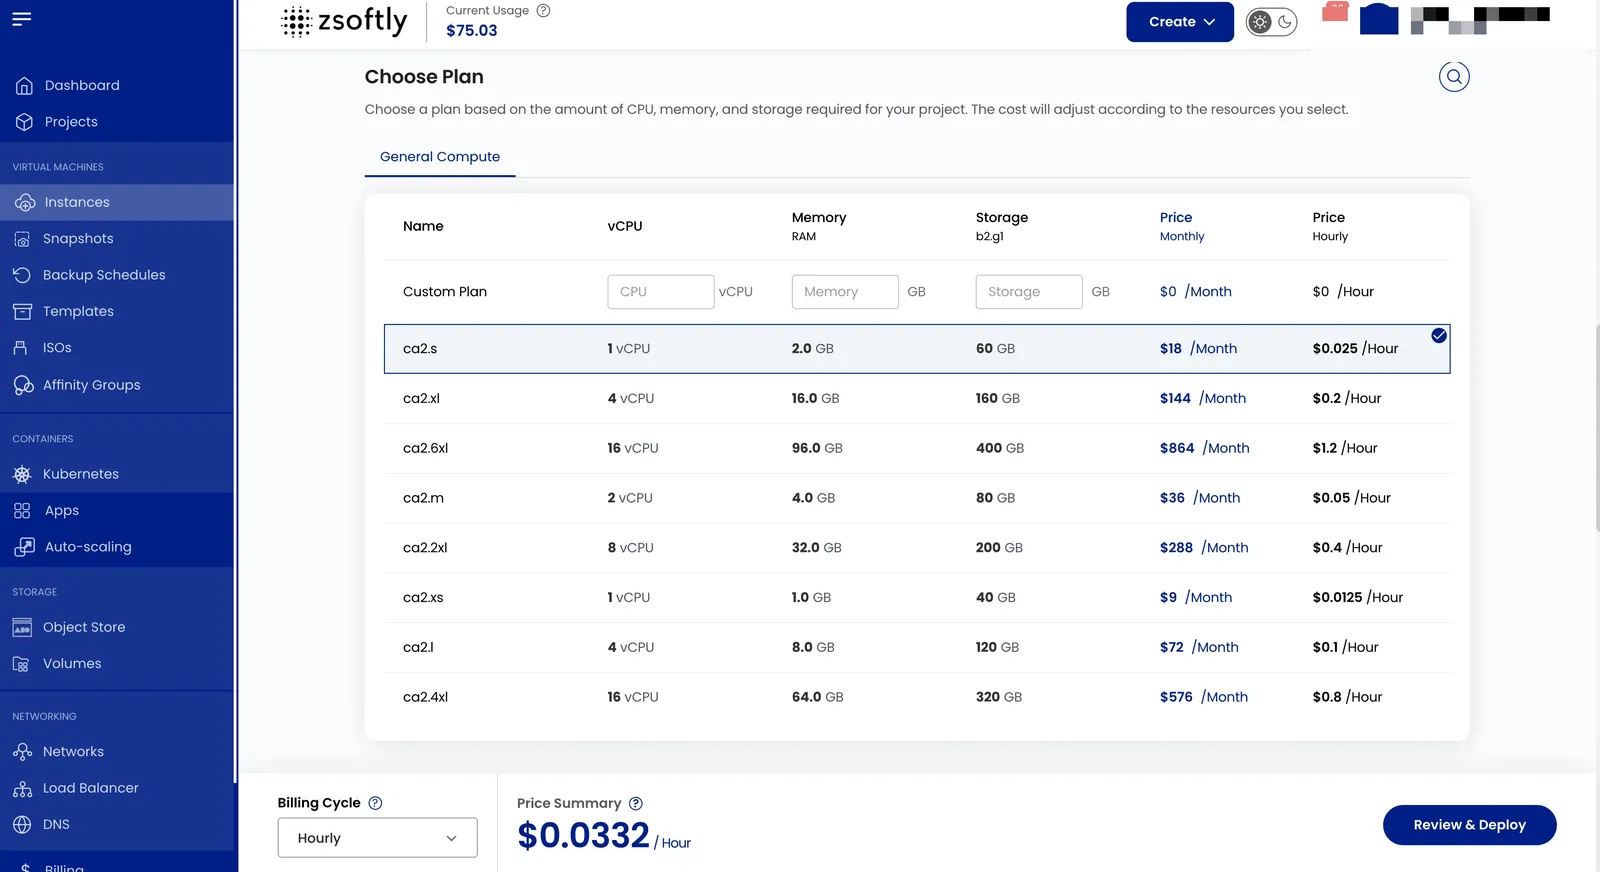The height and width of the screenshot is (872, 1600).
Task: Click the custom plan CPU input field
Action: [660, 292]
